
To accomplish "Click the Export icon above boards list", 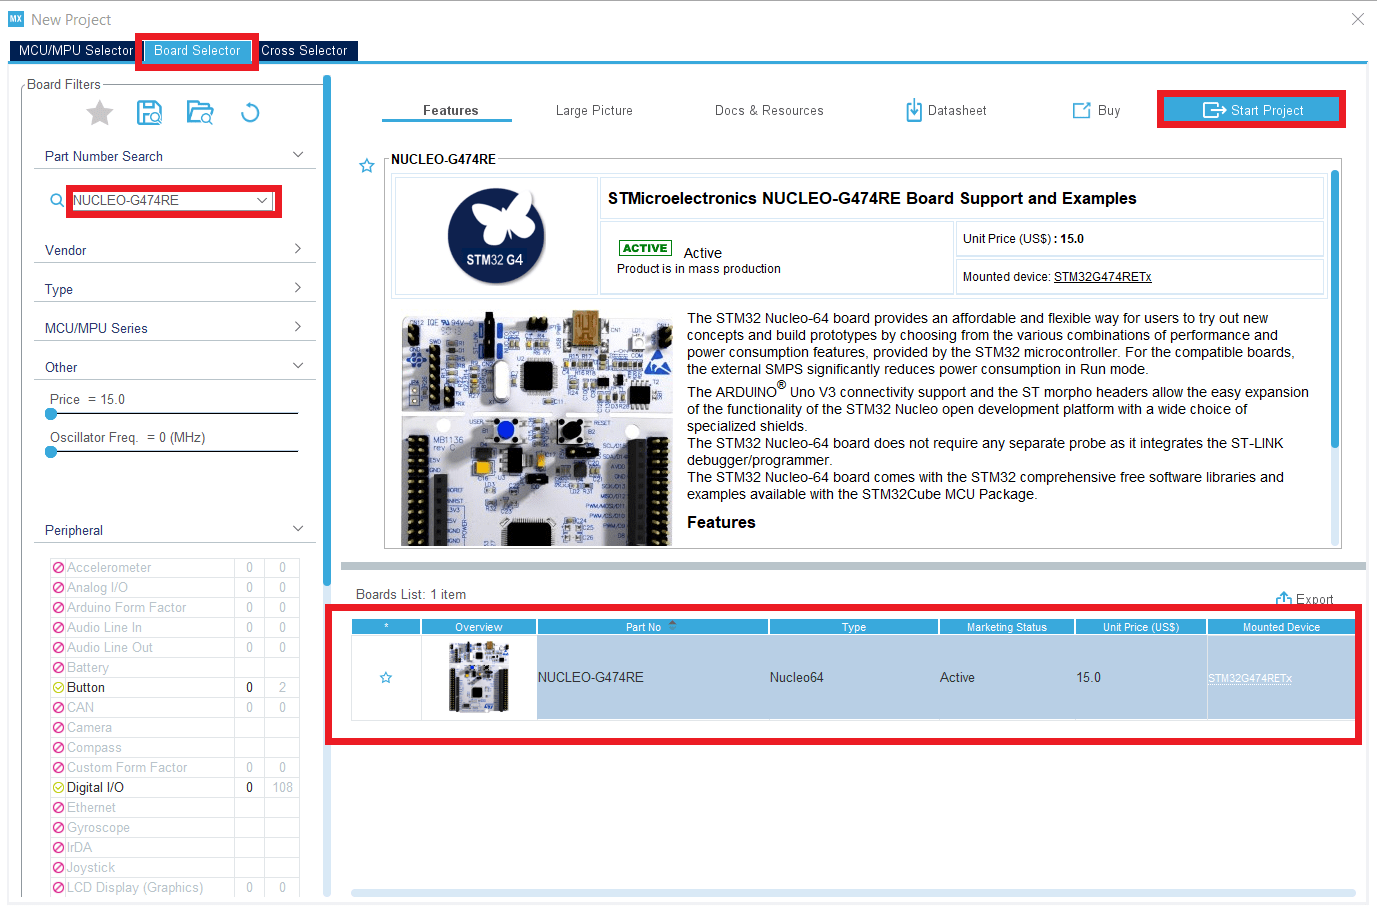I will (x=1284, y=599).
